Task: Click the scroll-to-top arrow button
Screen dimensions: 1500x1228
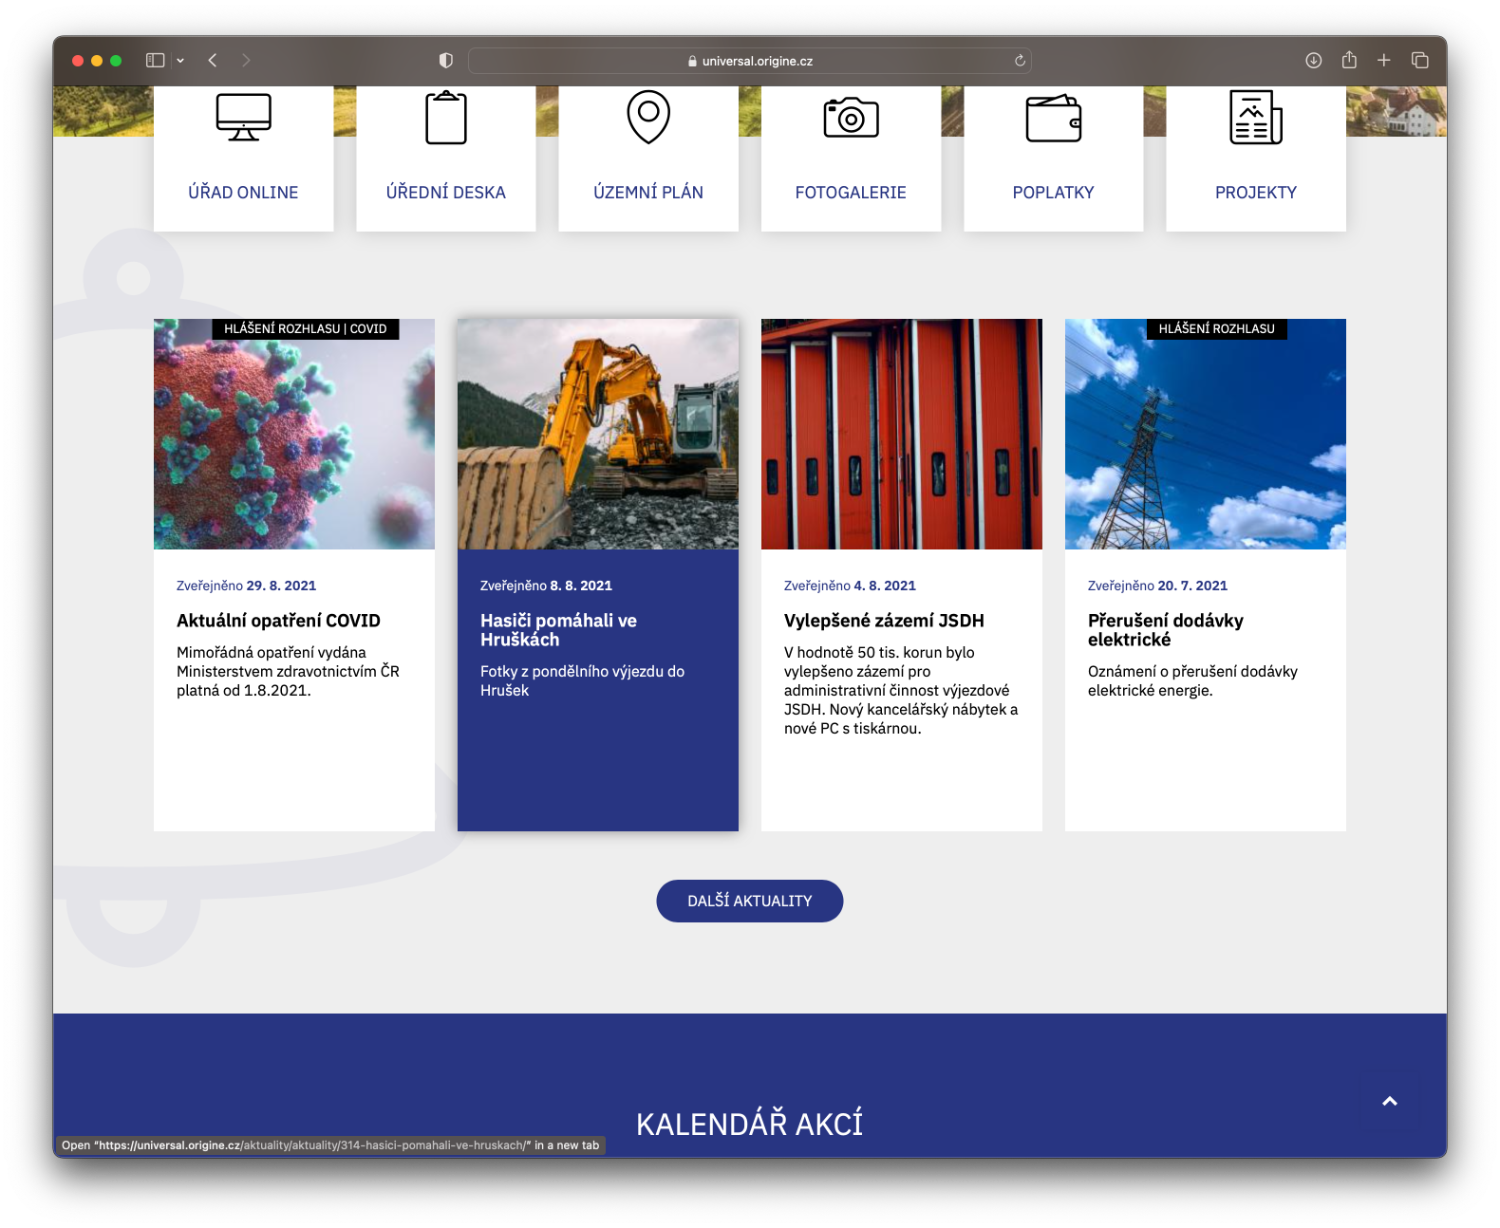Action: click(x=1389, y=1101)
